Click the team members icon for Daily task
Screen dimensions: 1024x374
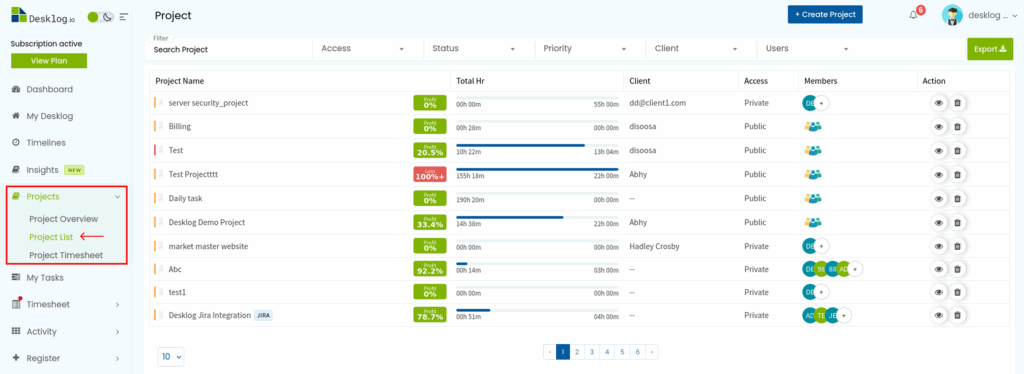pos(813,198)
